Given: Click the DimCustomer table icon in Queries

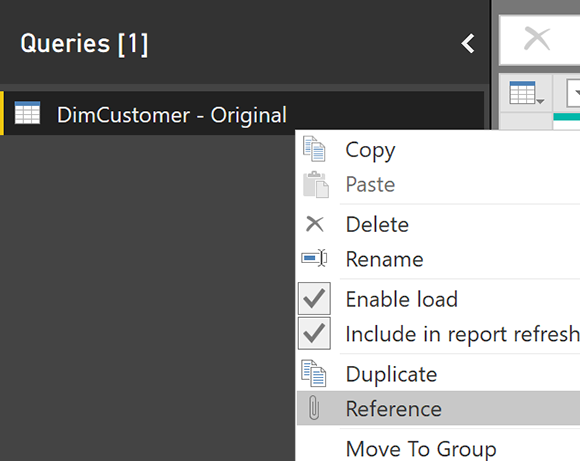Looking at the screenshot, I should (27, 113).
